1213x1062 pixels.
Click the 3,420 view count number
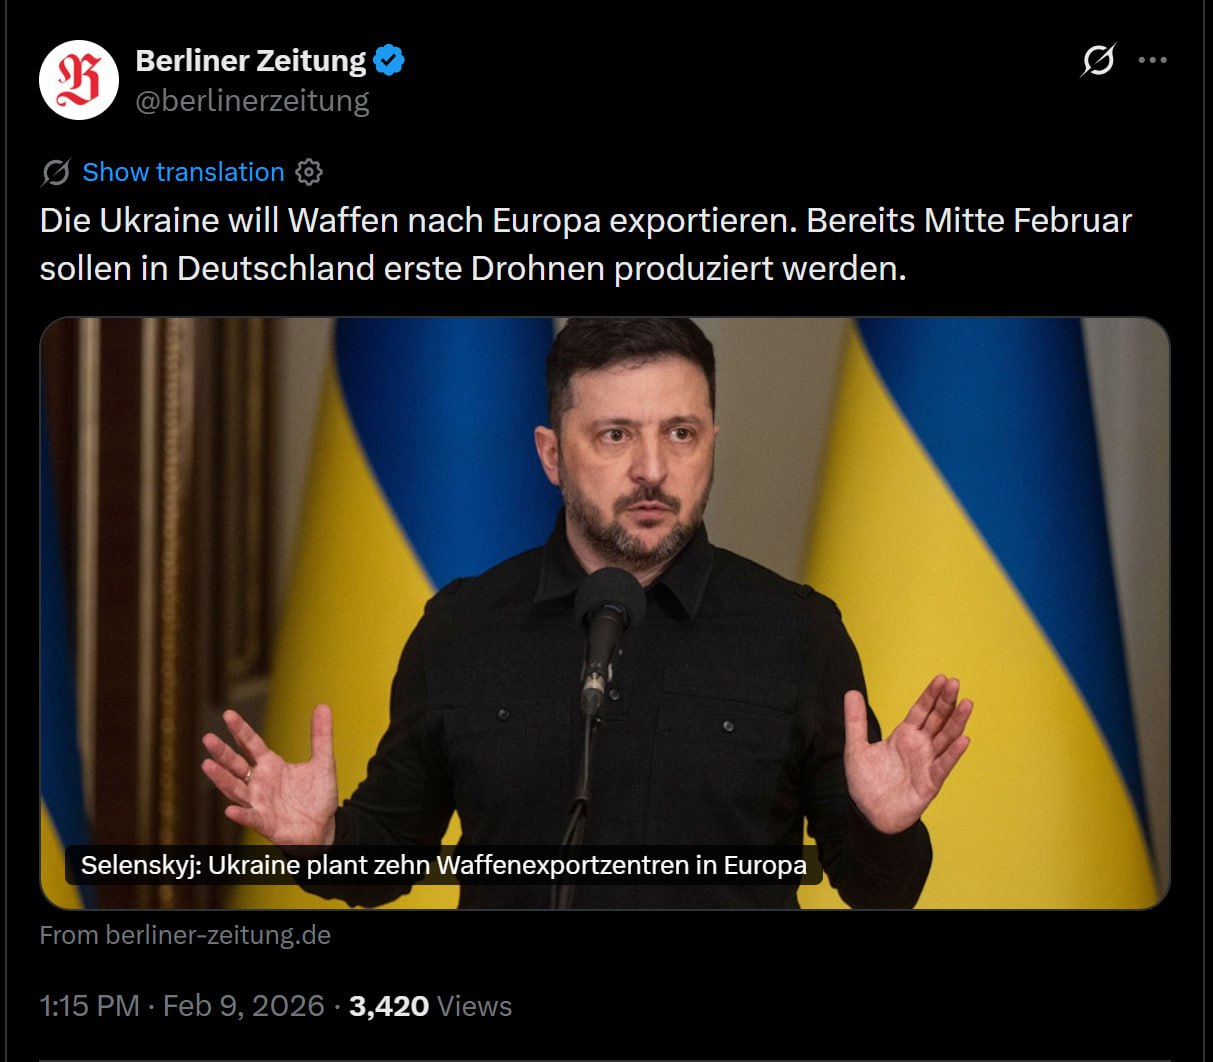pos(389,1006)
